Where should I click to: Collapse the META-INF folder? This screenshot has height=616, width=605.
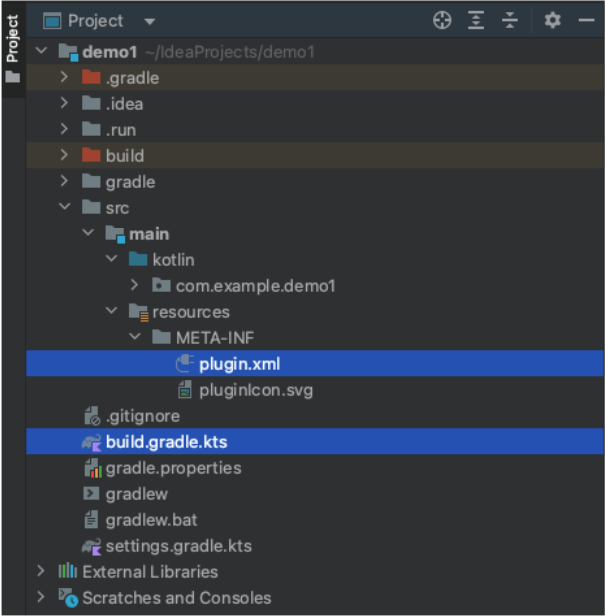[x=135, y=337]
